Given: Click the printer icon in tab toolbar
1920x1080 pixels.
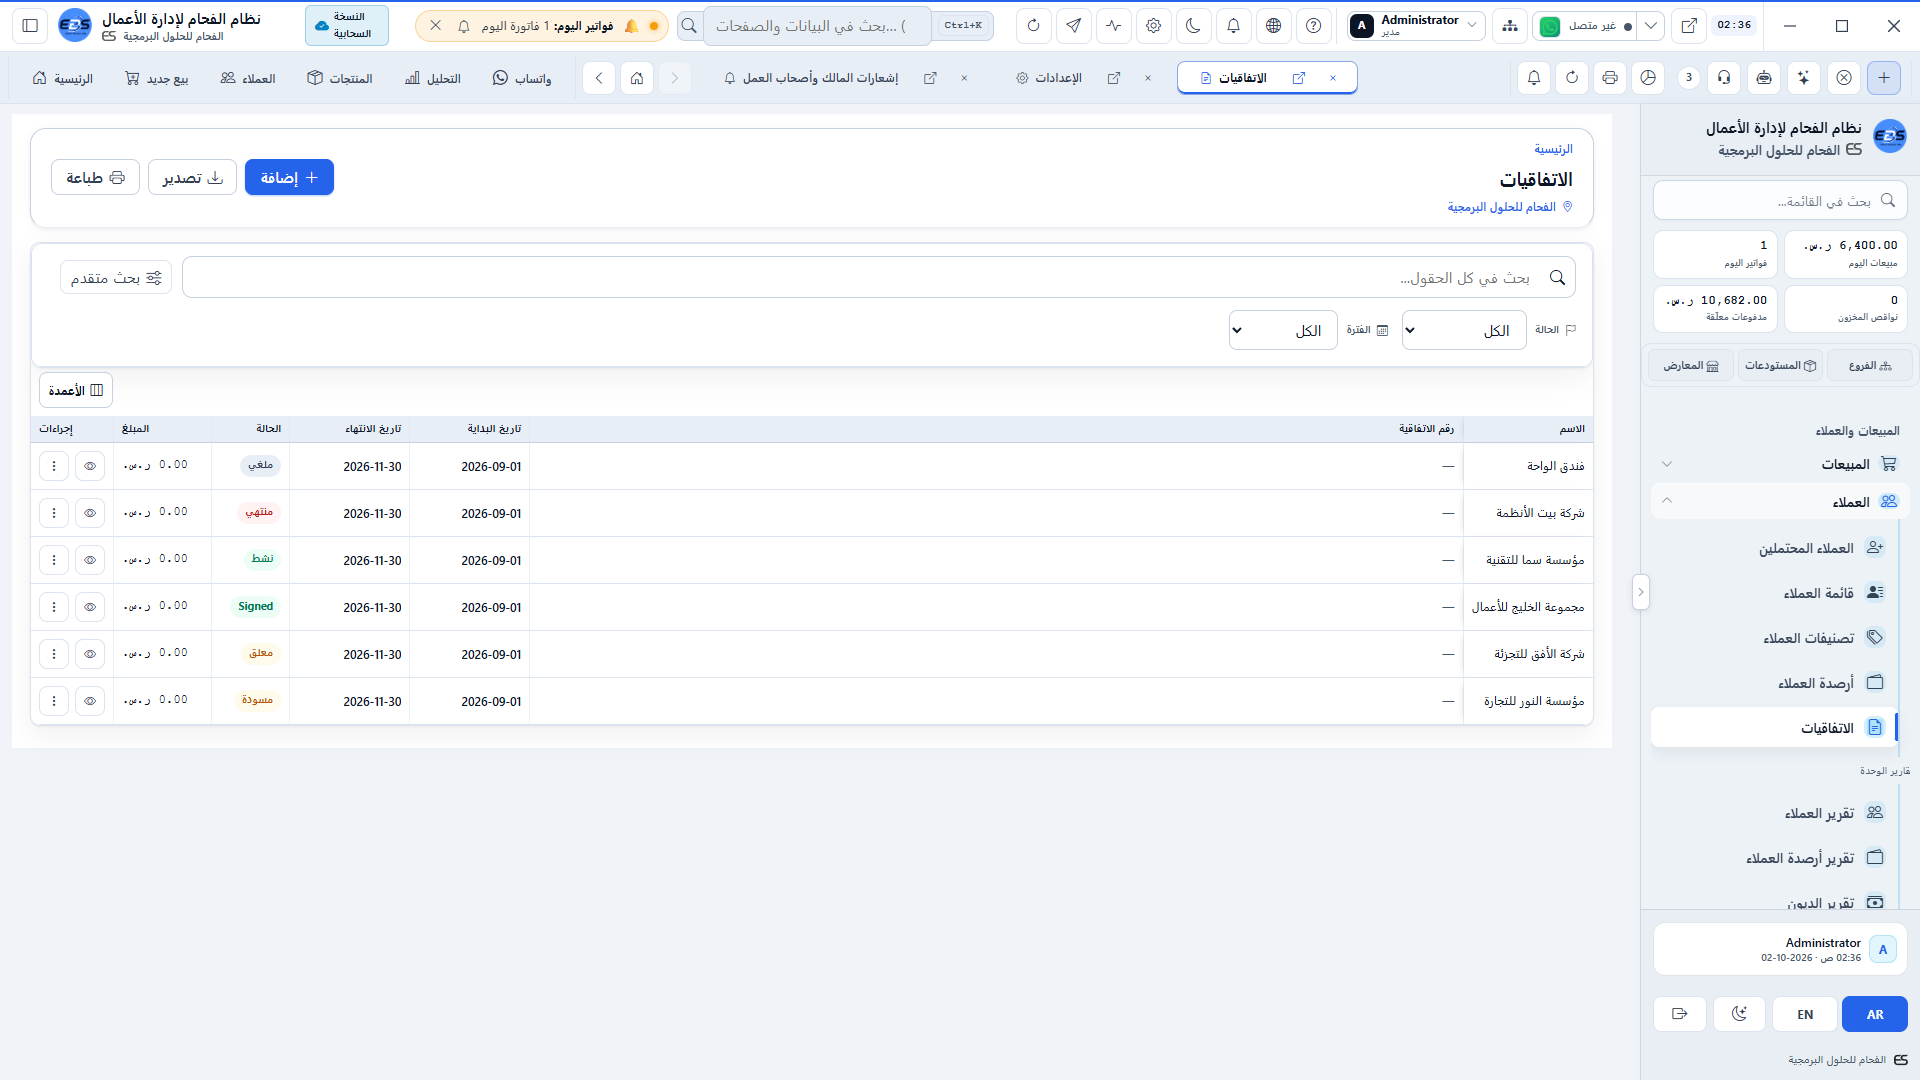Looking at the screenshot, I should pyautogui.click(x=1610, y=78).
